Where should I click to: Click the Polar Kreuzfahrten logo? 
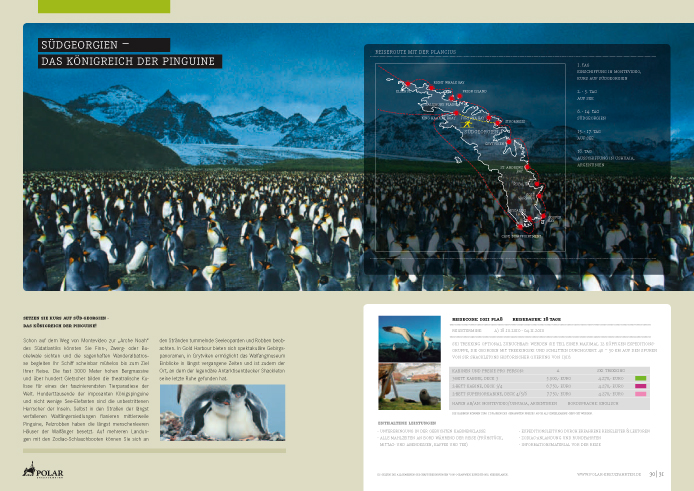point(42,470)
